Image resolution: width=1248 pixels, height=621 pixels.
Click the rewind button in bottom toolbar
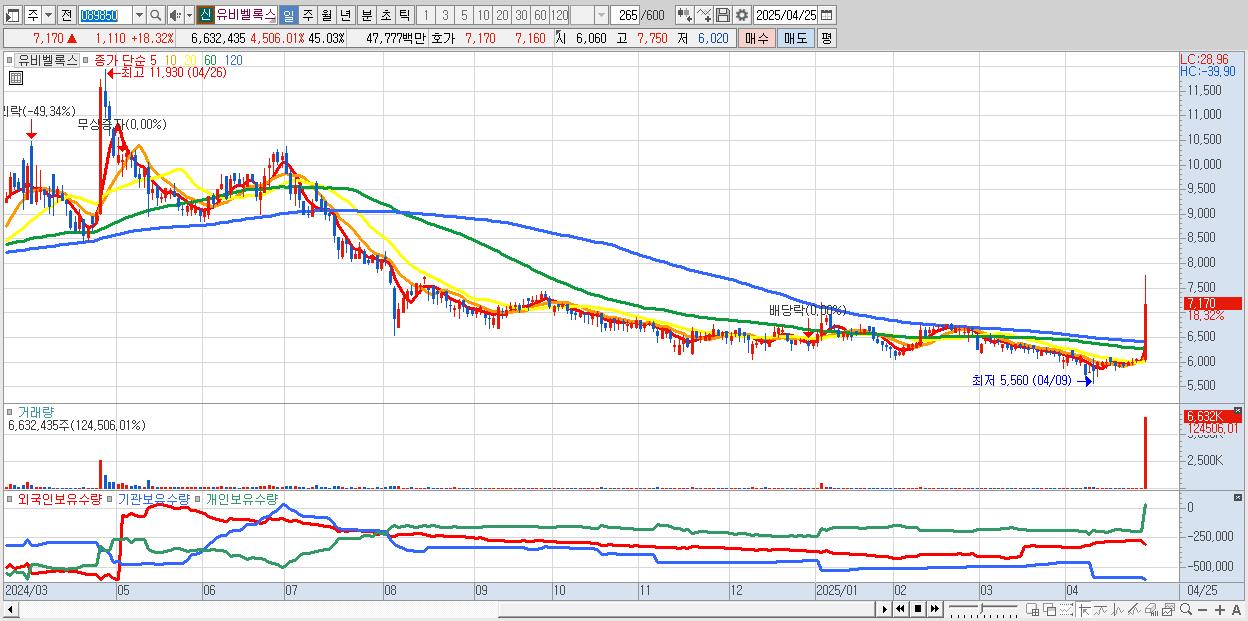point(900,609)
